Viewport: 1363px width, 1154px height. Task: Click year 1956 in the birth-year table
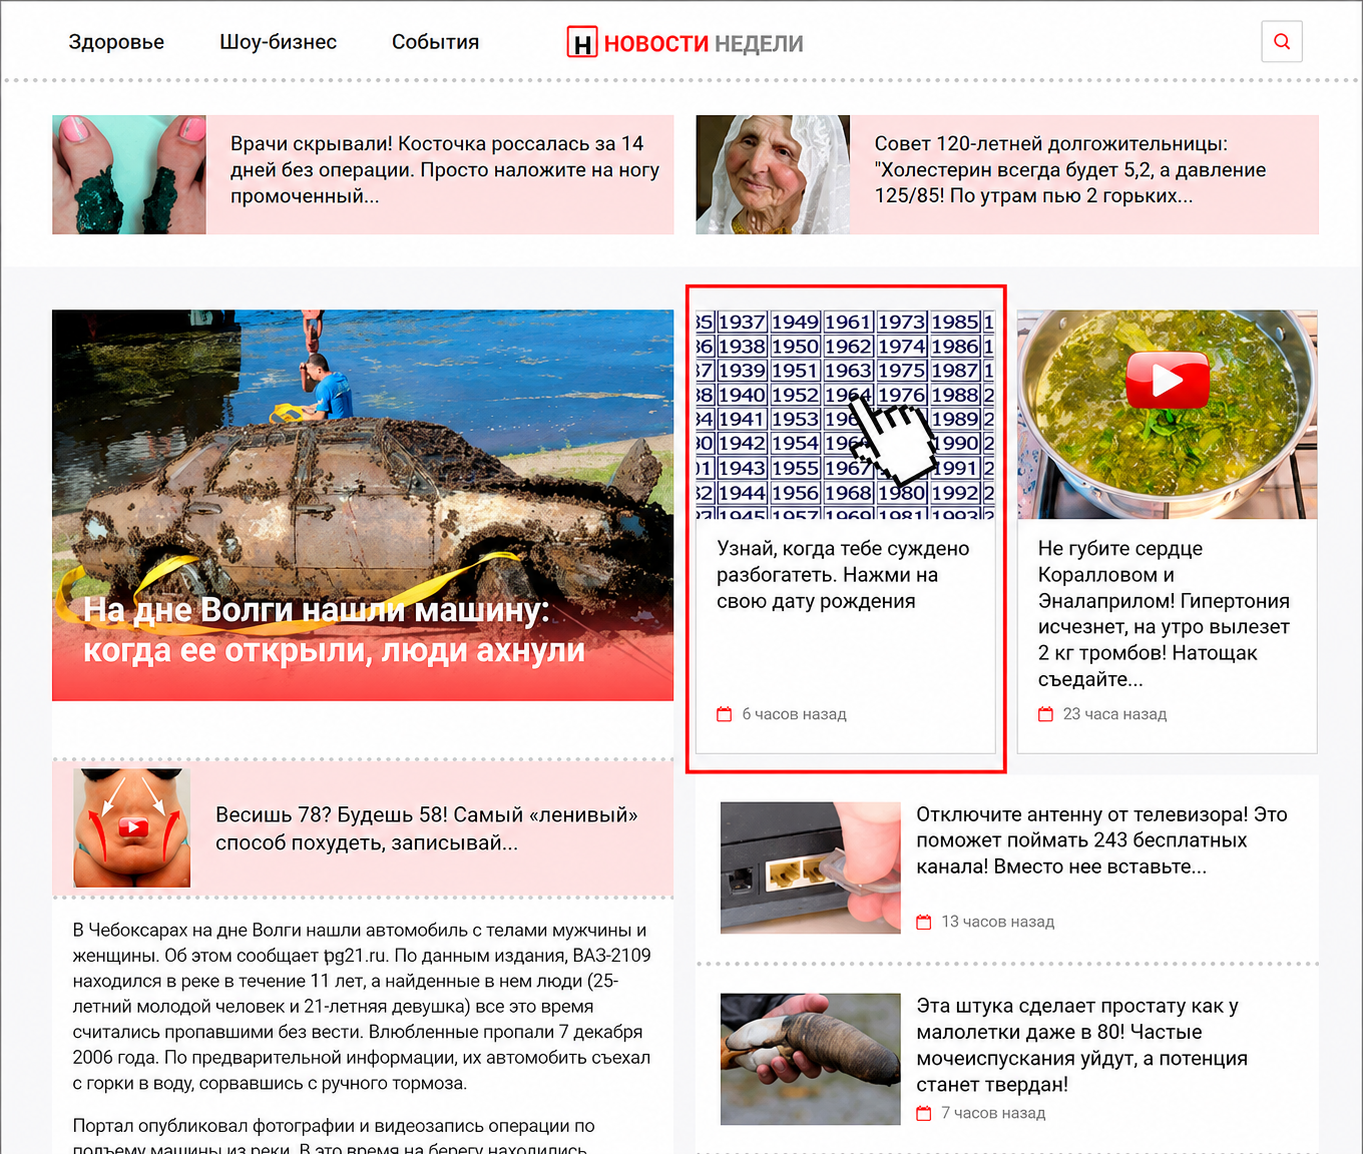point(795,493)
